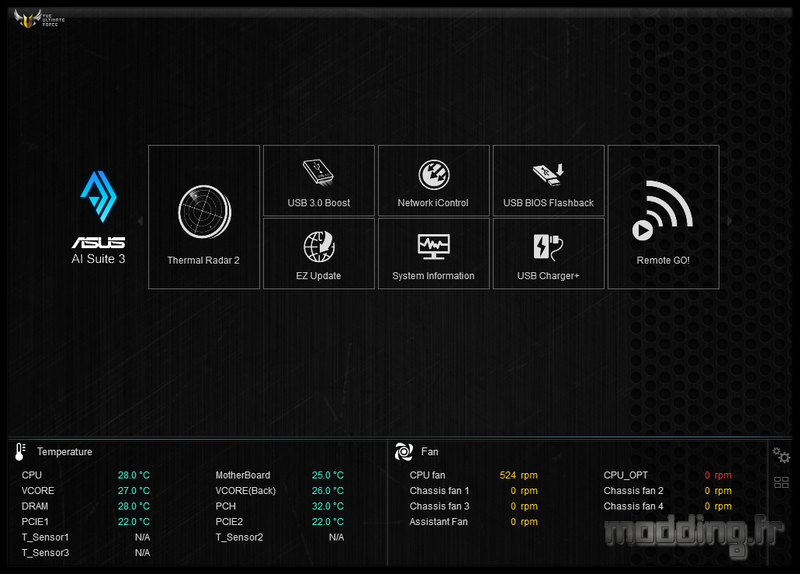This screenshot has height=574, width=800.
Task: Page tiles left with left arrow
Action: click(x=140, y=221)
